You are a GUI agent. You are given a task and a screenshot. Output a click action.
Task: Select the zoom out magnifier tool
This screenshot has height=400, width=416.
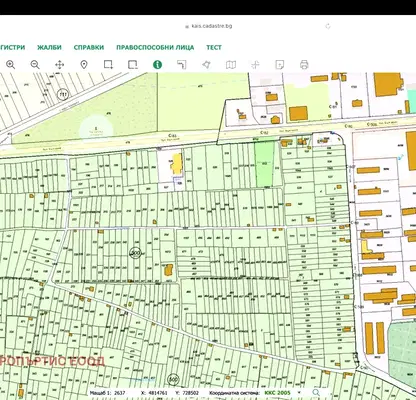[x=35, y=64]
